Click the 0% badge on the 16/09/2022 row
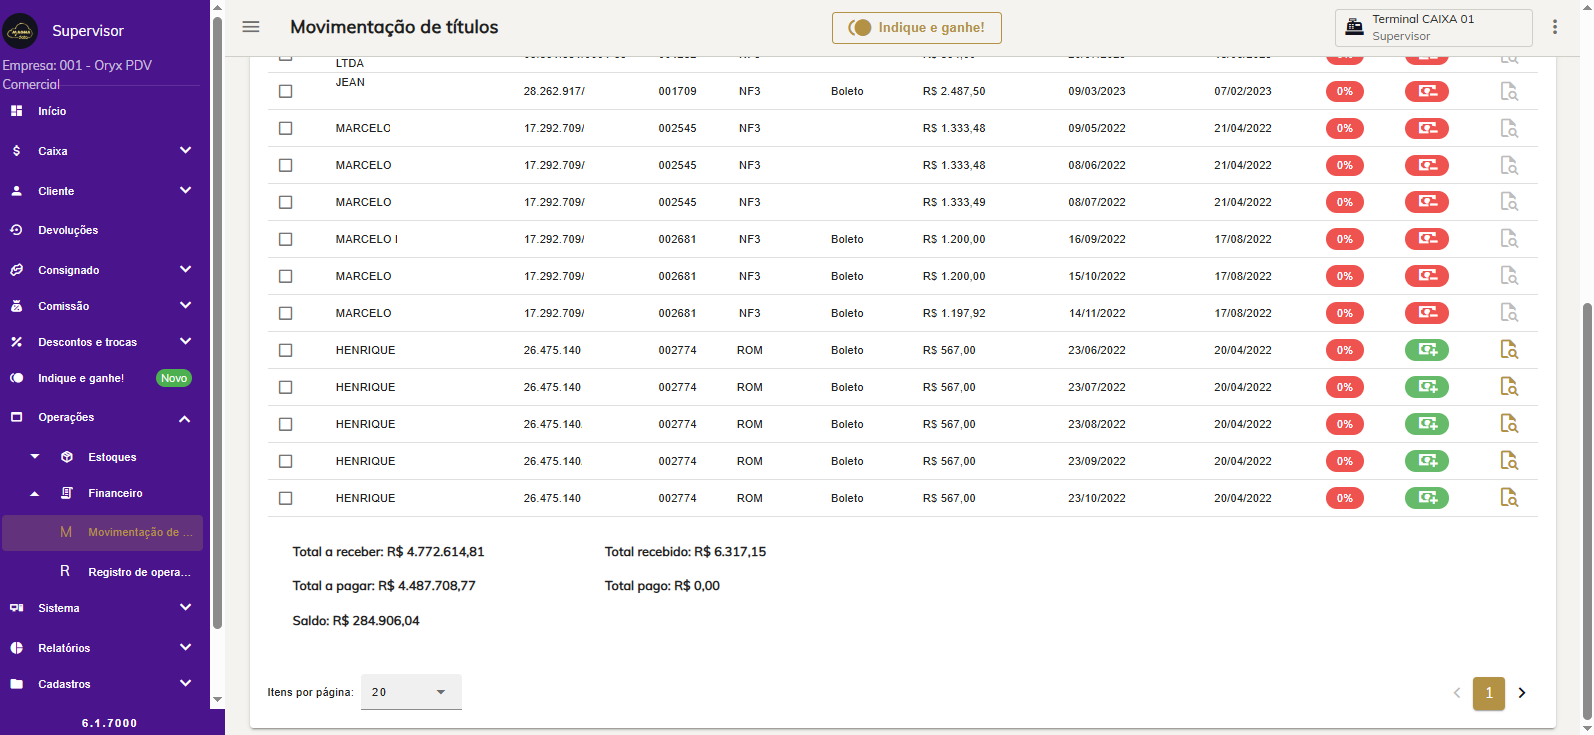Screen dimensions: 1594x735 click(1344, 239)
